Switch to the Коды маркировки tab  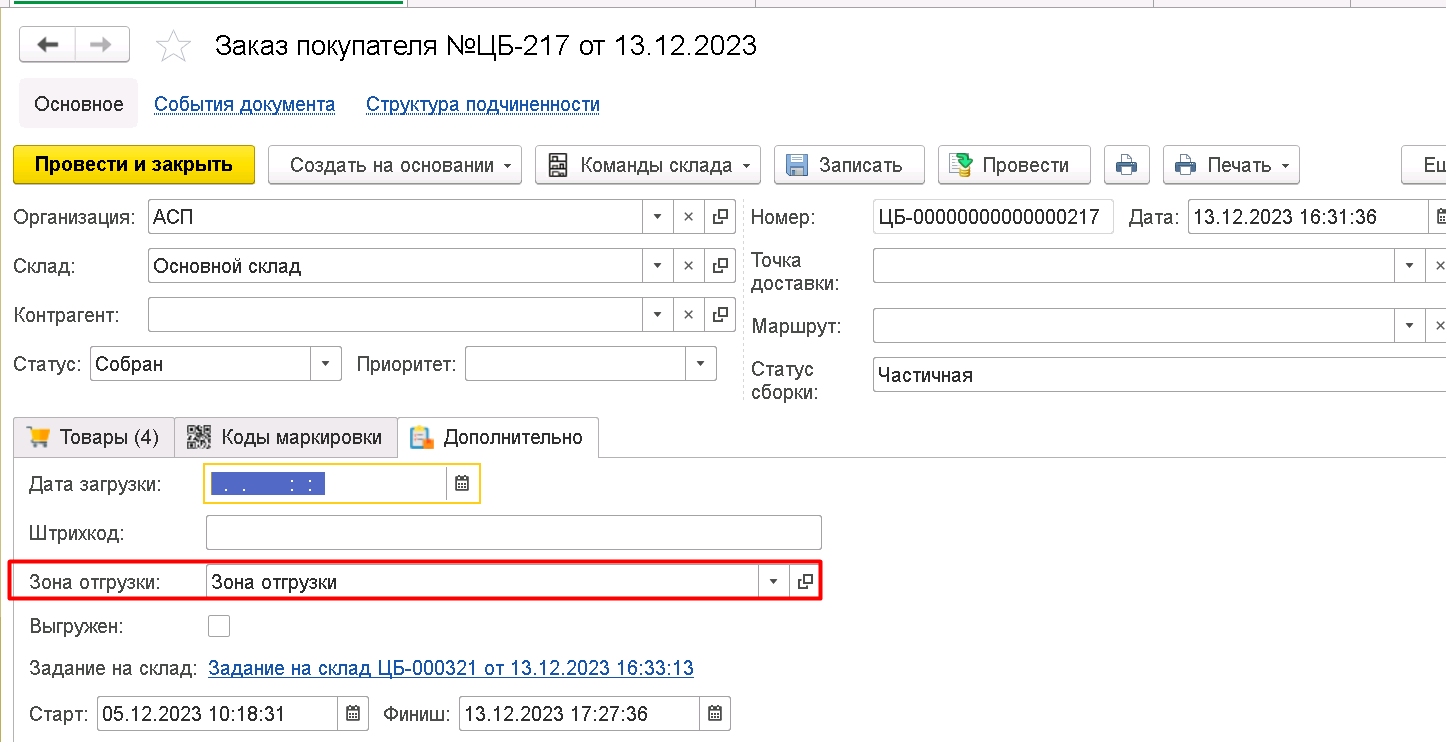pos(285,437)
